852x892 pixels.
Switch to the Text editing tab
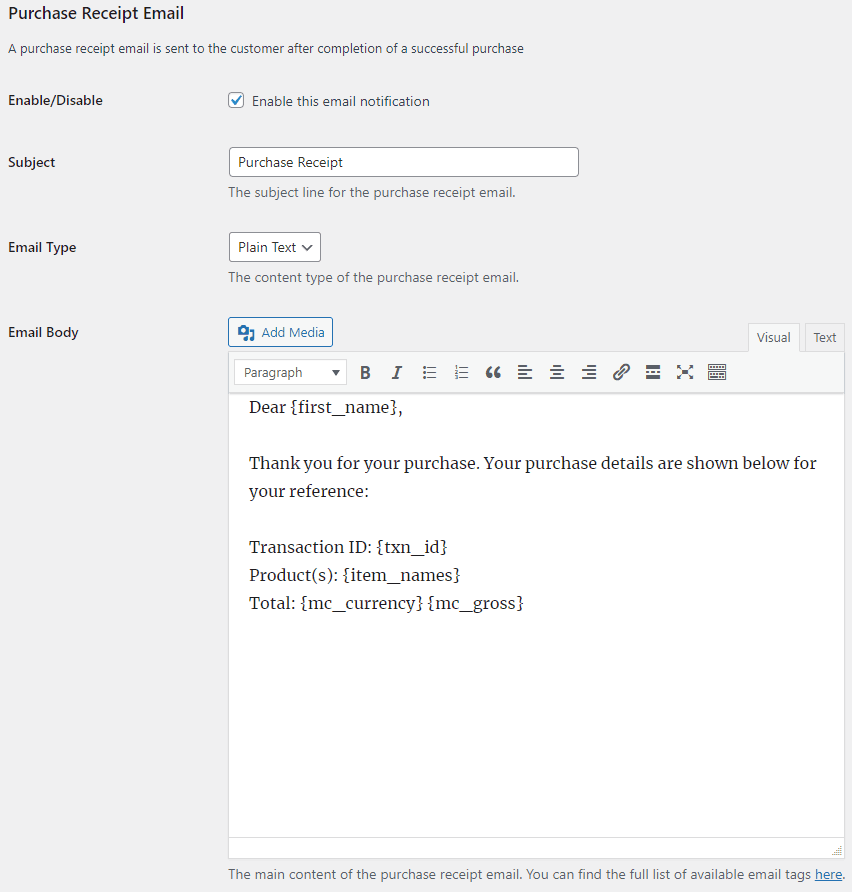click(x=823, y=337)
